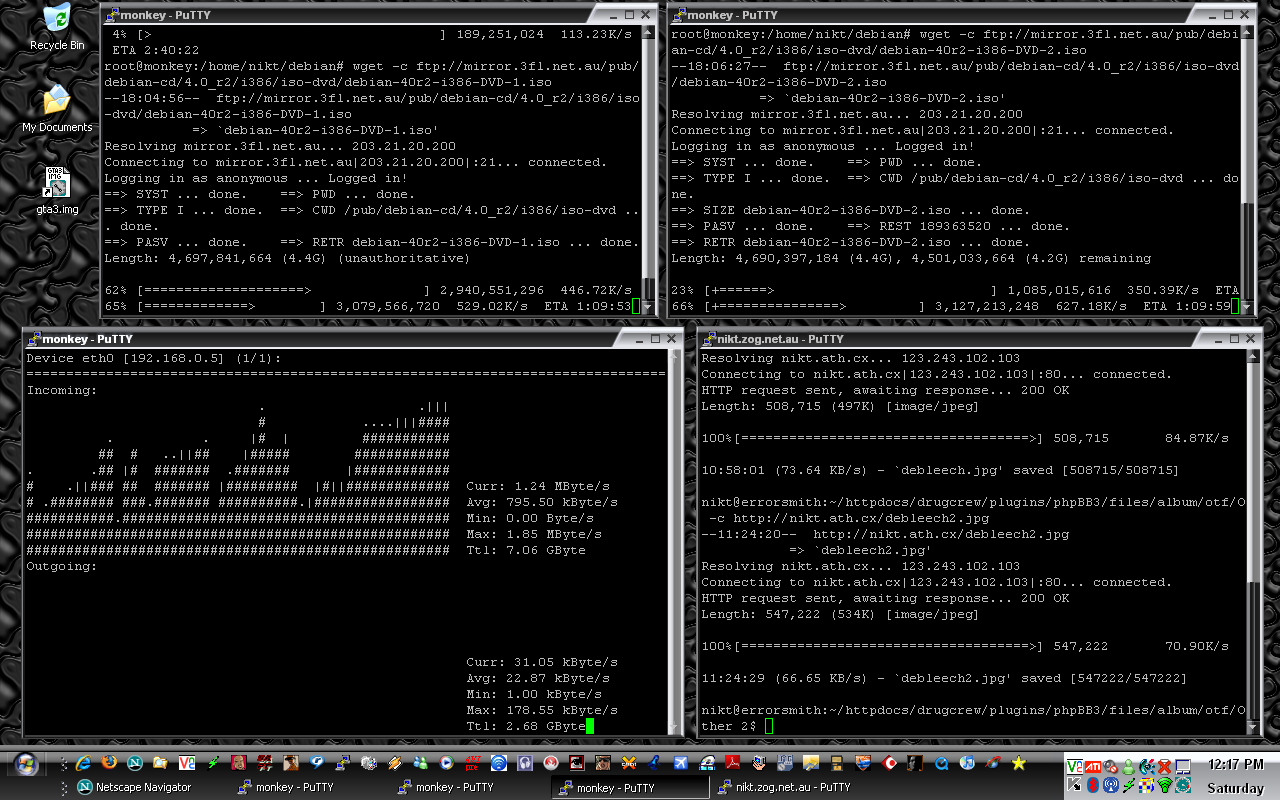Launch Internet Explorer from quick launch
Image resolution: width=1280 pixels, height=800 pixels.
pyautogui.click(x=85, y=763)
